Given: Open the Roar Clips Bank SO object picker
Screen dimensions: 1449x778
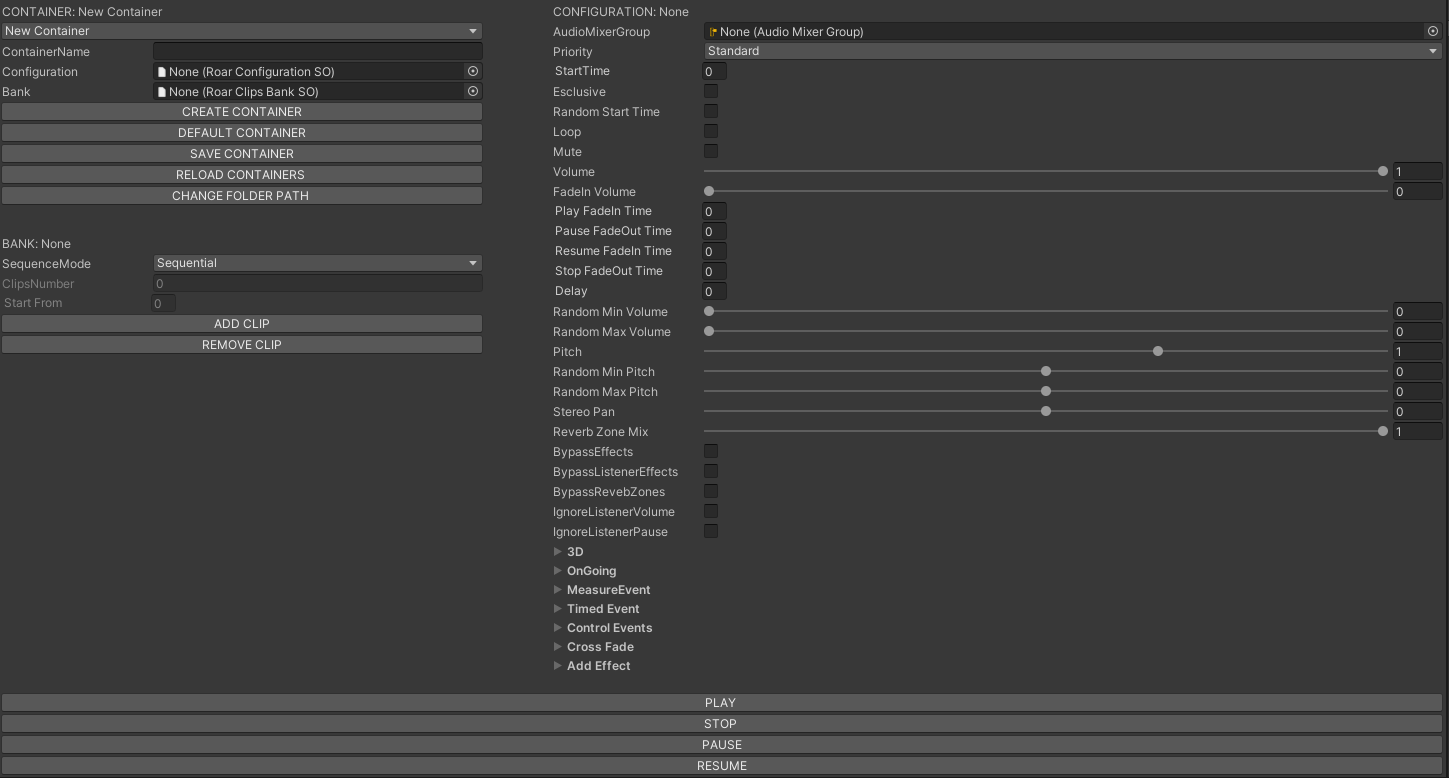Looking at the screenshot, I should coord(473,91).
